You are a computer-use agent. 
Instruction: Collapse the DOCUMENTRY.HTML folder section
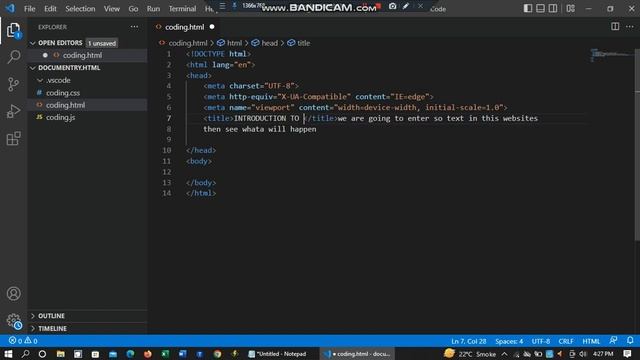pos(69,68)
